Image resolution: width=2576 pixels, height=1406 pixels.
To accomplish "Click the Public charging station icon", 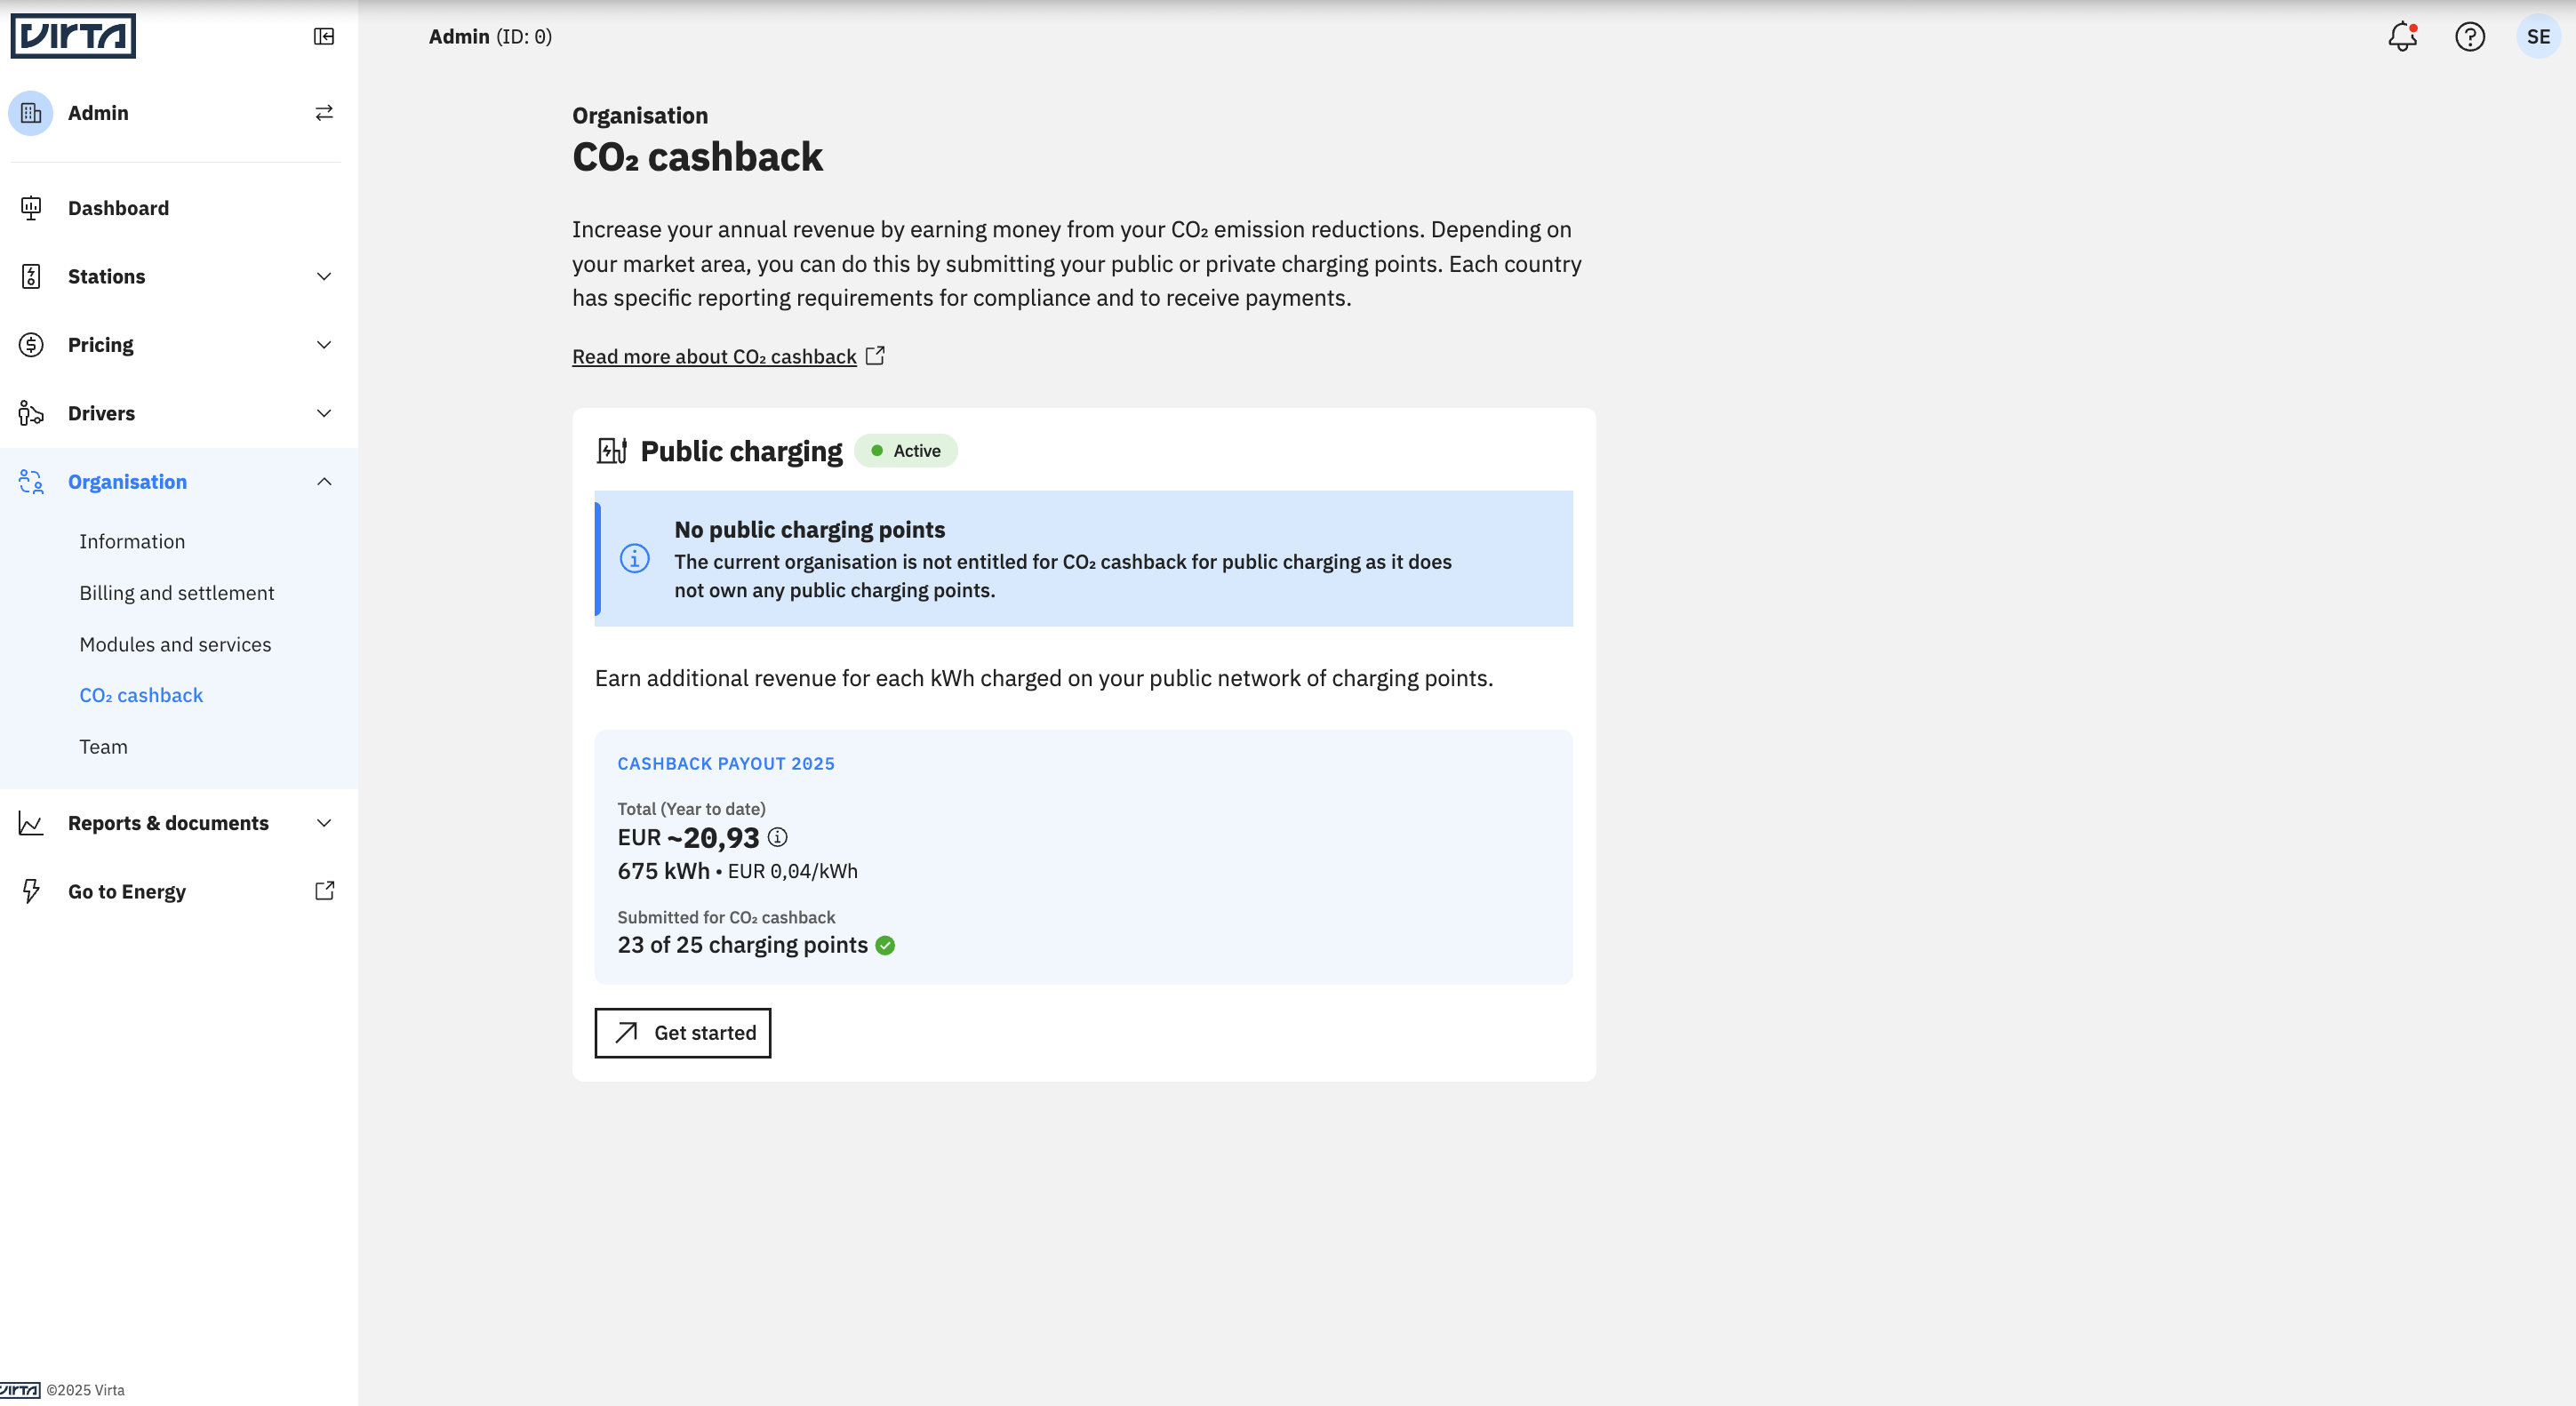I will (x=612, y=451).
